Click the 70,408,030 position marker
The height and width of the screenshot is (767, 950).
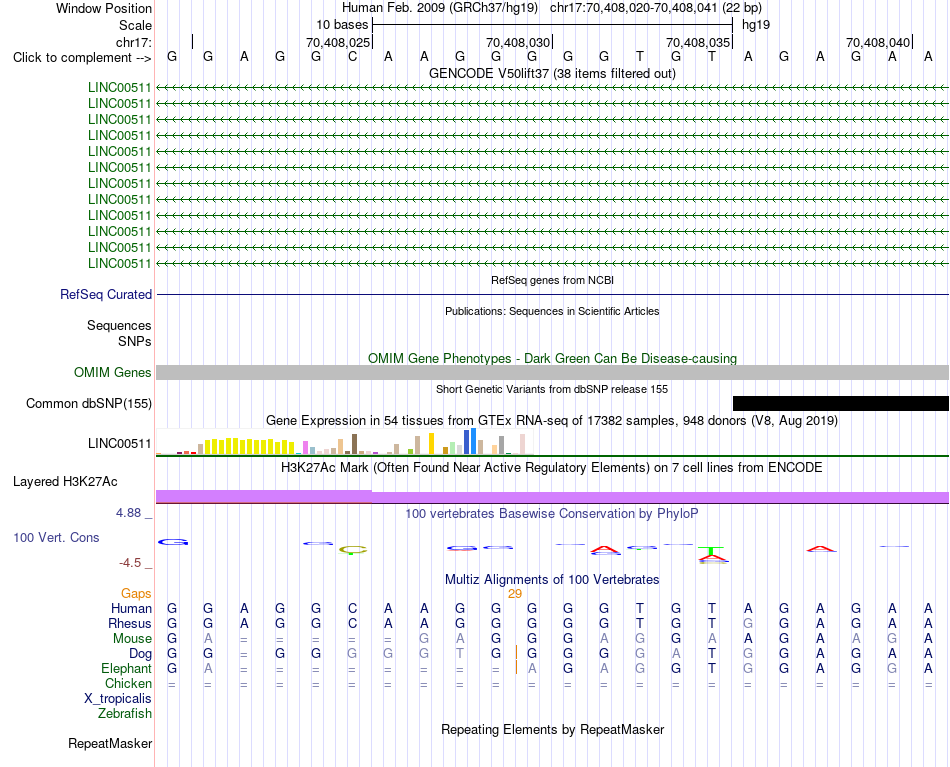518,42
